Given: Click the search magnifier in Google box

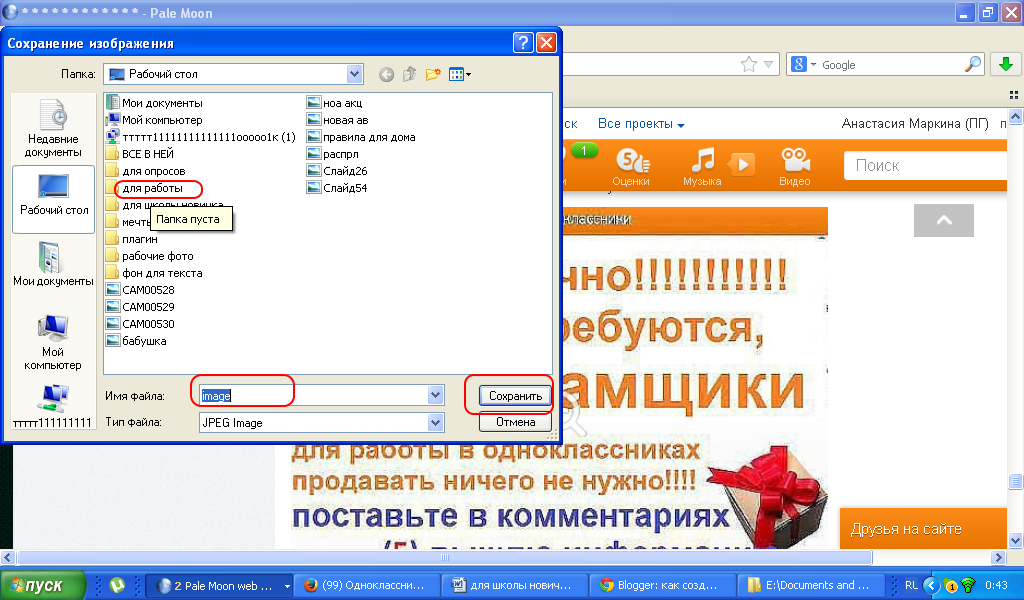Looking at the screenshot, I should coord(972,64).
